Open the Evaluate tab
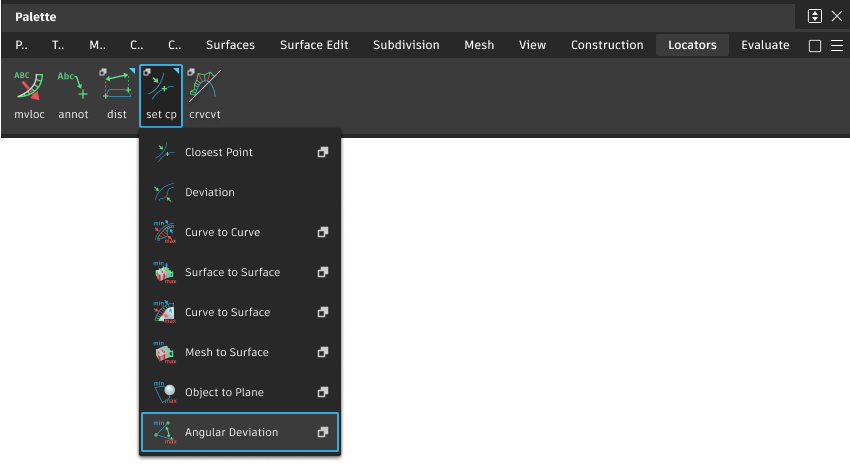Screen dimensions: 850x470 click(x=765, y=45)
